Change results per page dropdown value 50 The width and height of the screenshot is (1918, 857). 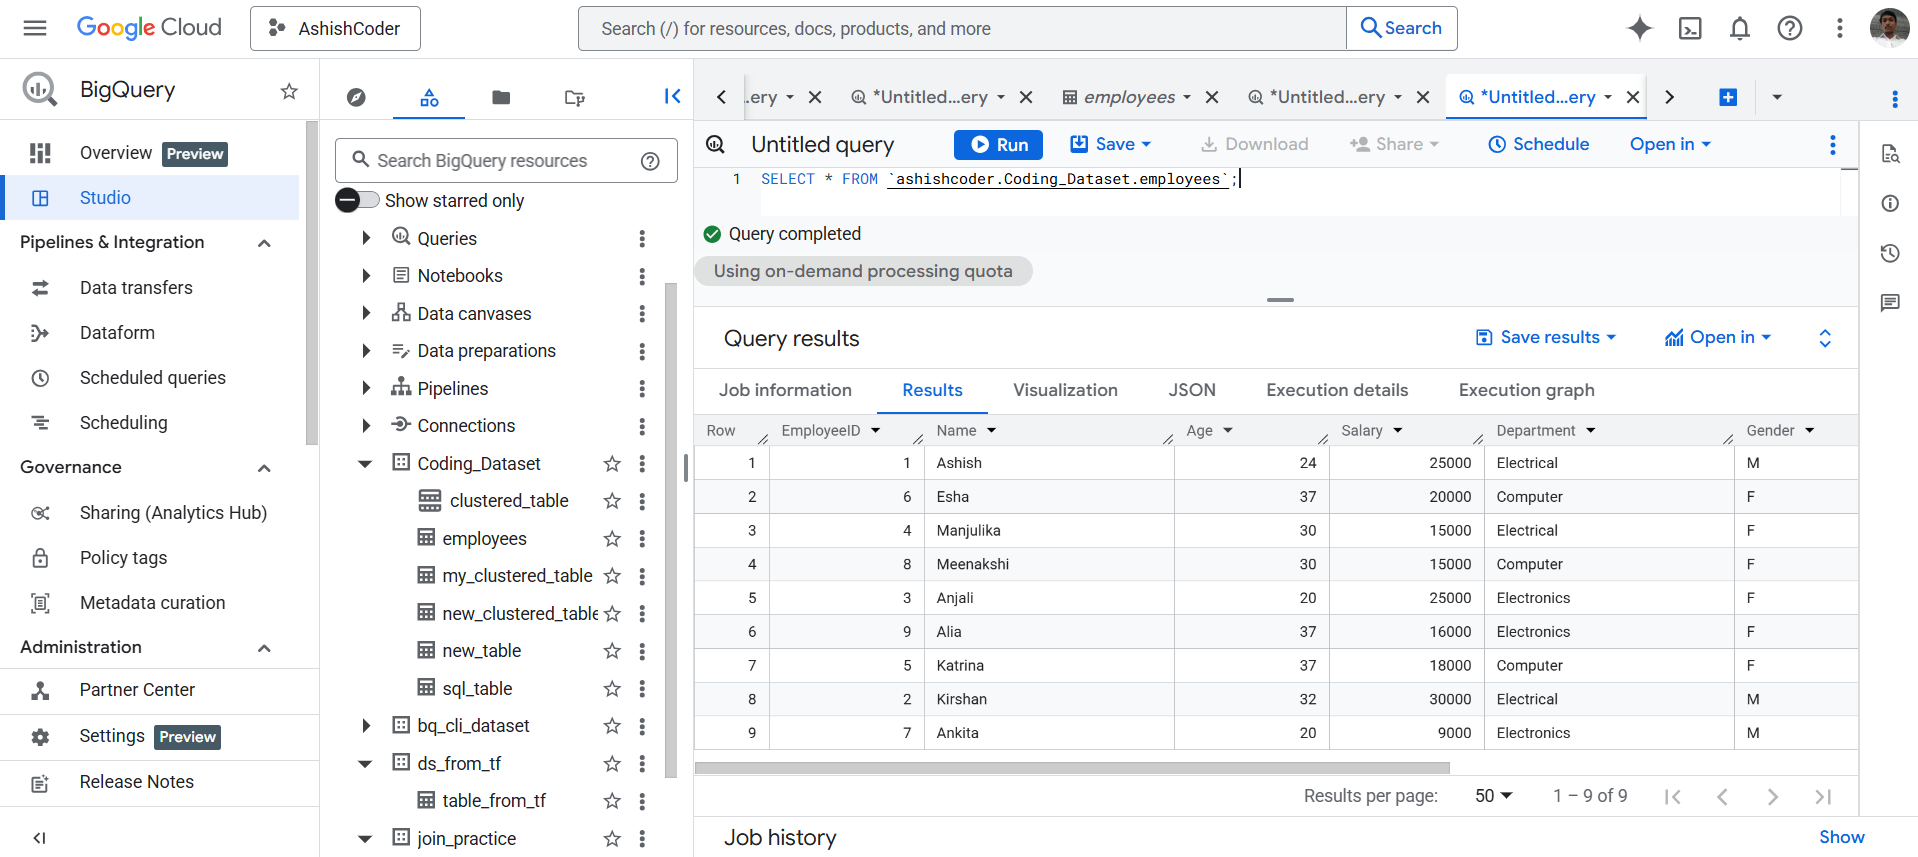pos(1494,796)
